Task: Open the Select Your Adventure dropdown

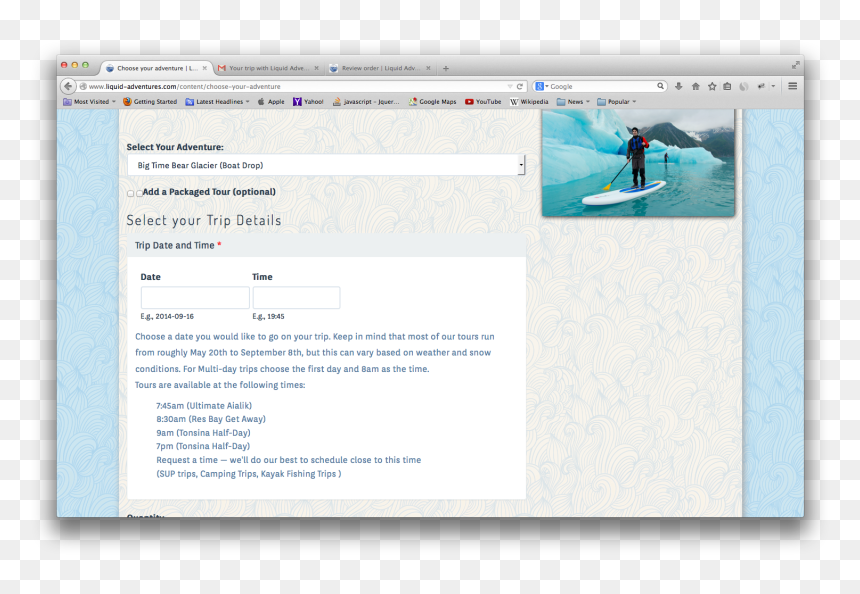Action: [x=326, y=165]
